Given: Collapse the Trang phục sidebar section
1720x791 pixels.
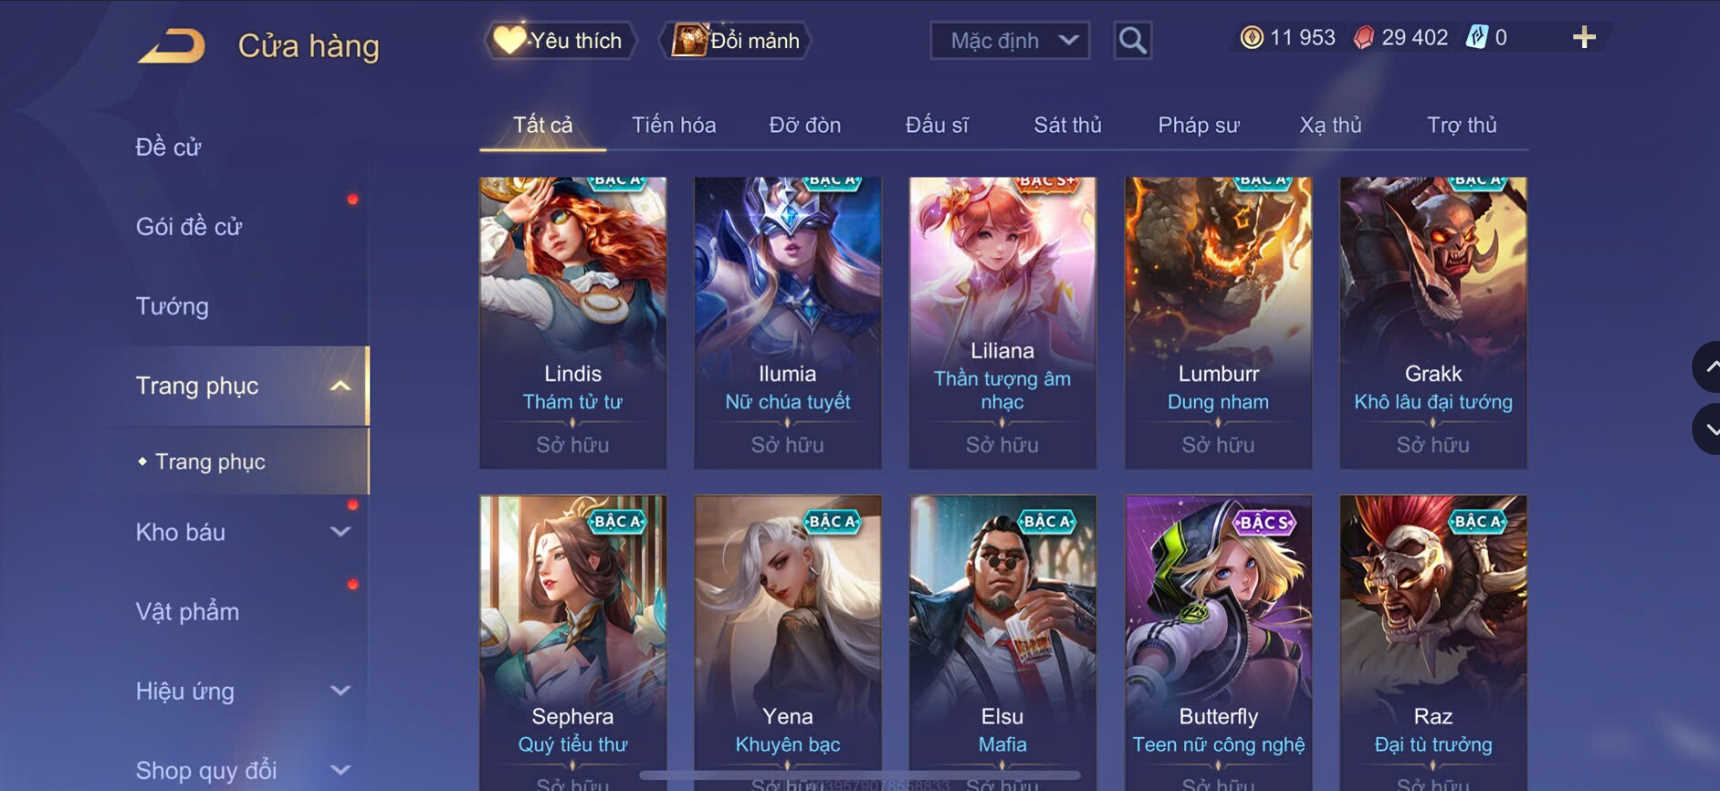Looking at the screenshot, I should tap(341, 386).
